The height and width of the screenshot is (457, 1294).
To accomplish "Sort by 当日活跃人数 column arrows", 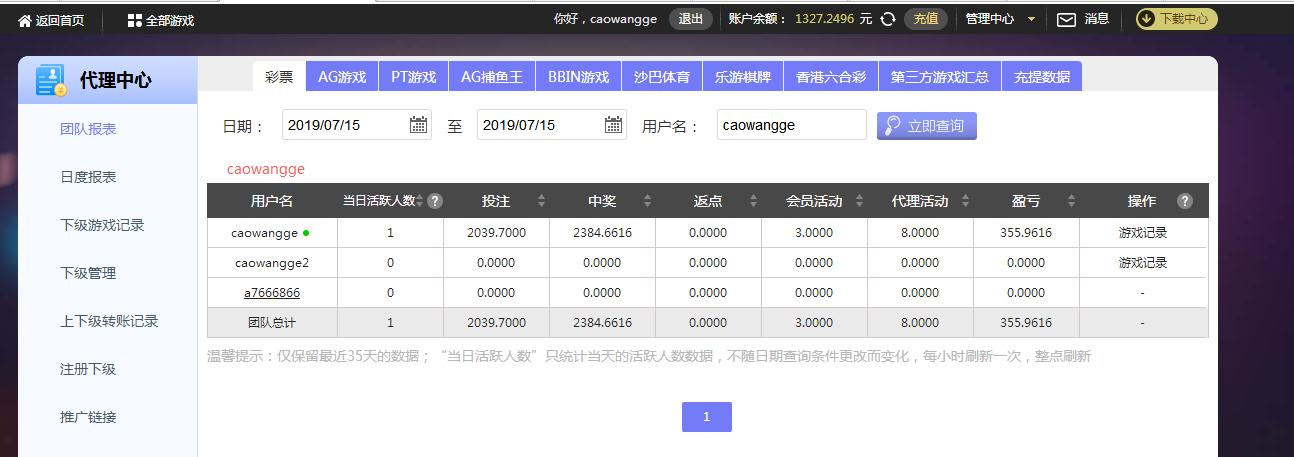I will point(420,201).
